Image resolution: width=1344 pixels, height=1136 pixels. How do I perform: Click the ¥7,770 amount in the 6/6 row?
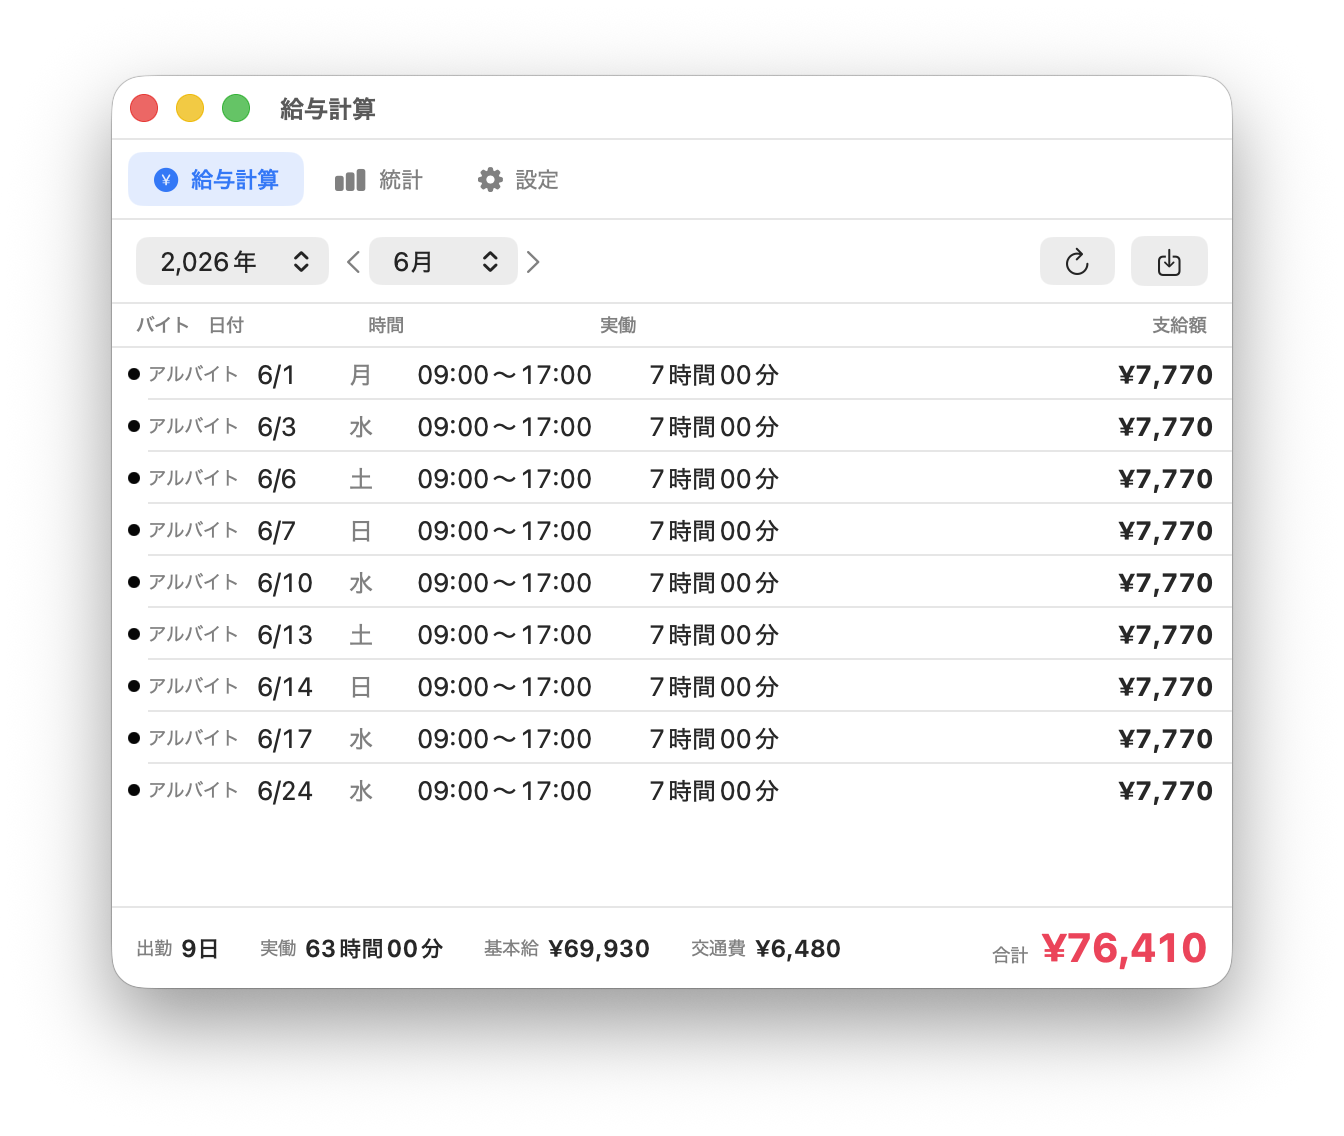(1165, 479)
